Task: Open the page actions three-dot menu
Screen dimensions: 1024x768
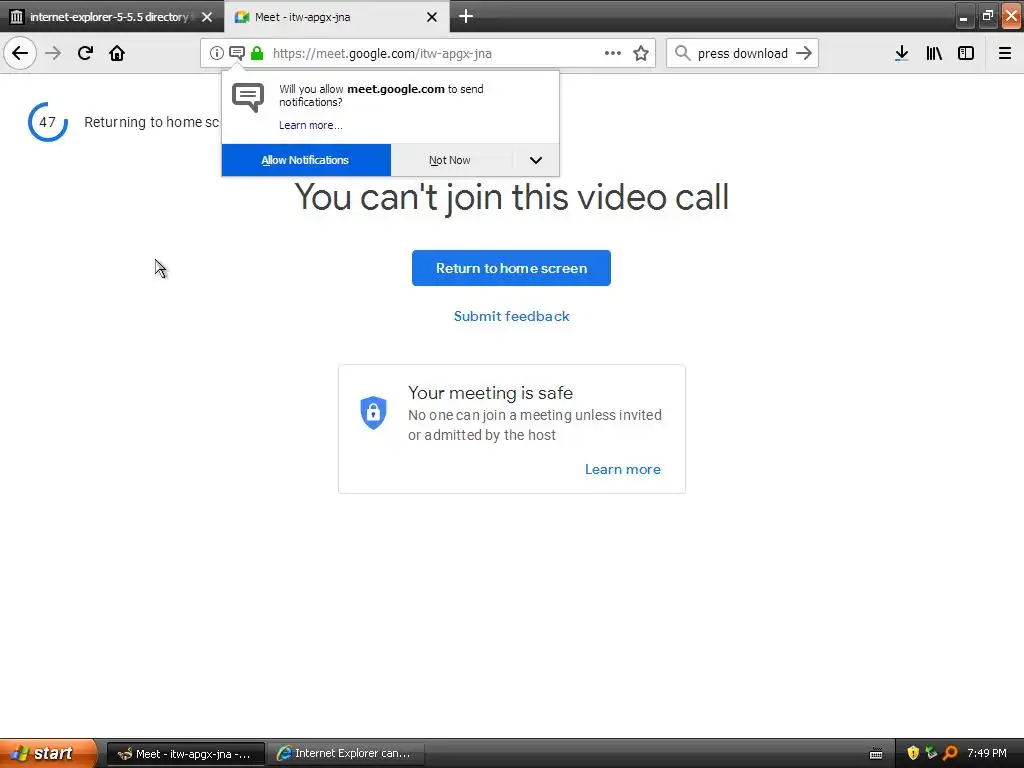Action: point(613,53)
